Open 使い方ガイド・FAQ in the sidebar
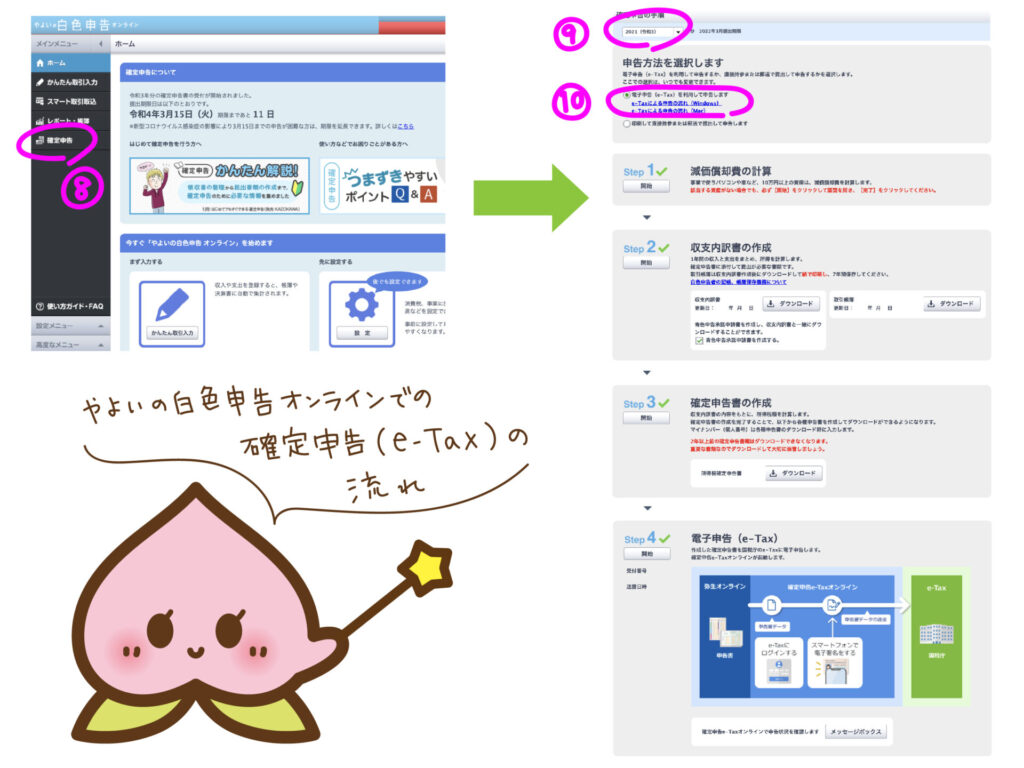Screen dimensions: 1024x768 (x=70, y=306)
